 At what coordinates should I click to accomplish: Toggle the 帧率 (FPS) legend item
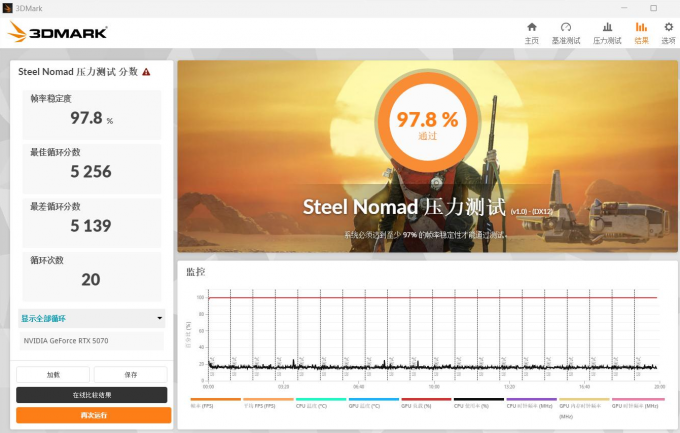click(215, 403)
